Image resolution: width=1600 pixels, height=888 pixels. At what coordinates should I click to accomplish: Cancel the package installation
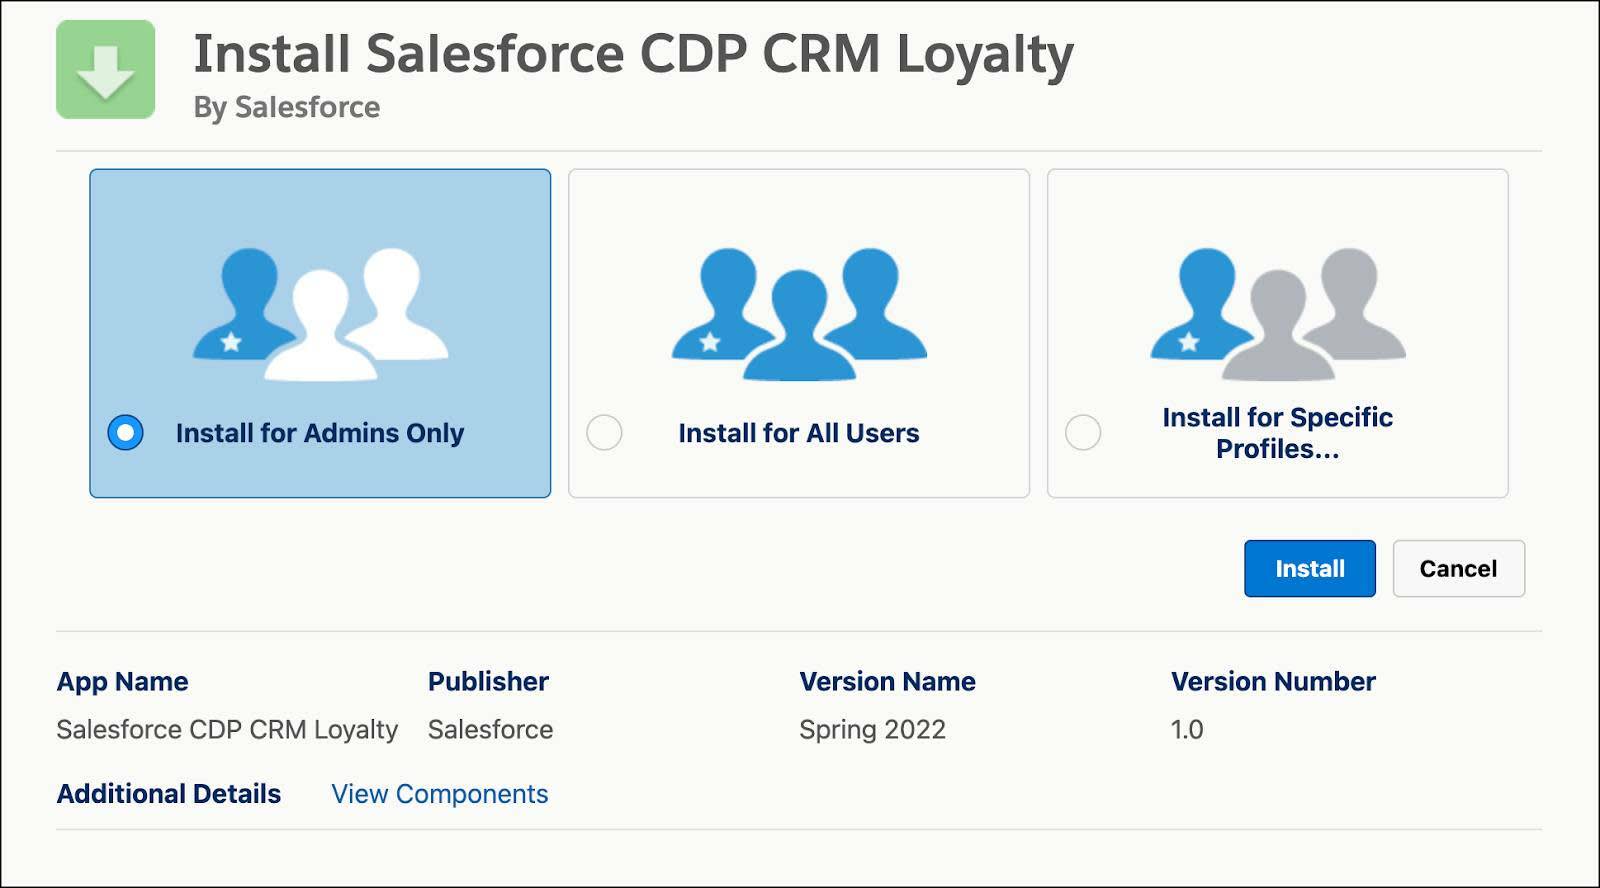pyautogui.click(x=1458, y=568)
